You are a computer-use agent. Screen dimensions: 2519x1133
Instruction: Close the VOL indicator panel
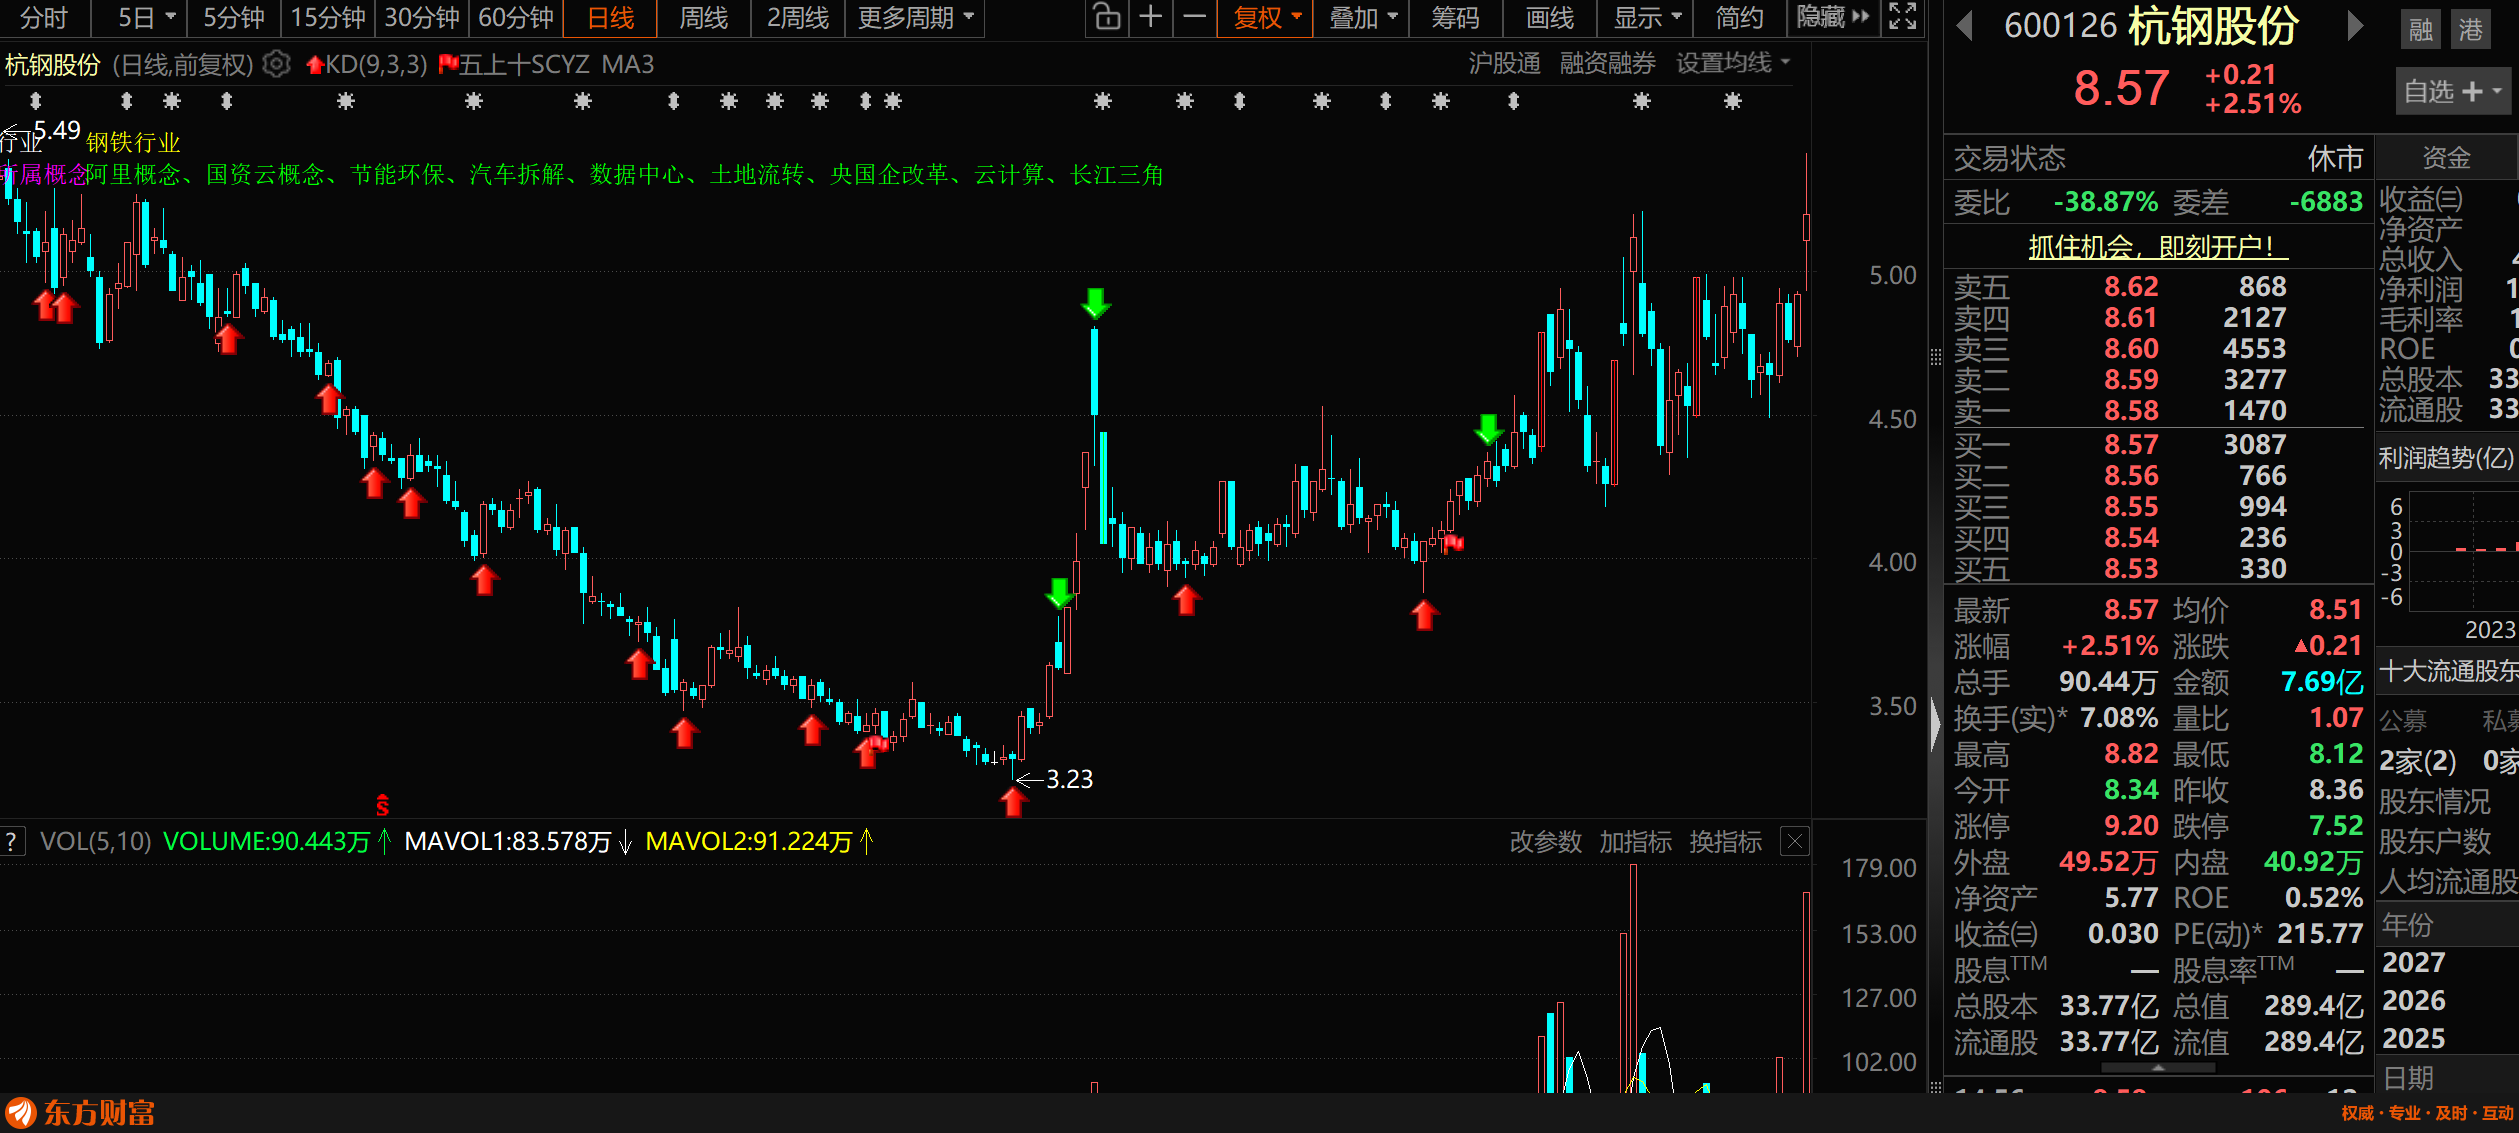1795,842
